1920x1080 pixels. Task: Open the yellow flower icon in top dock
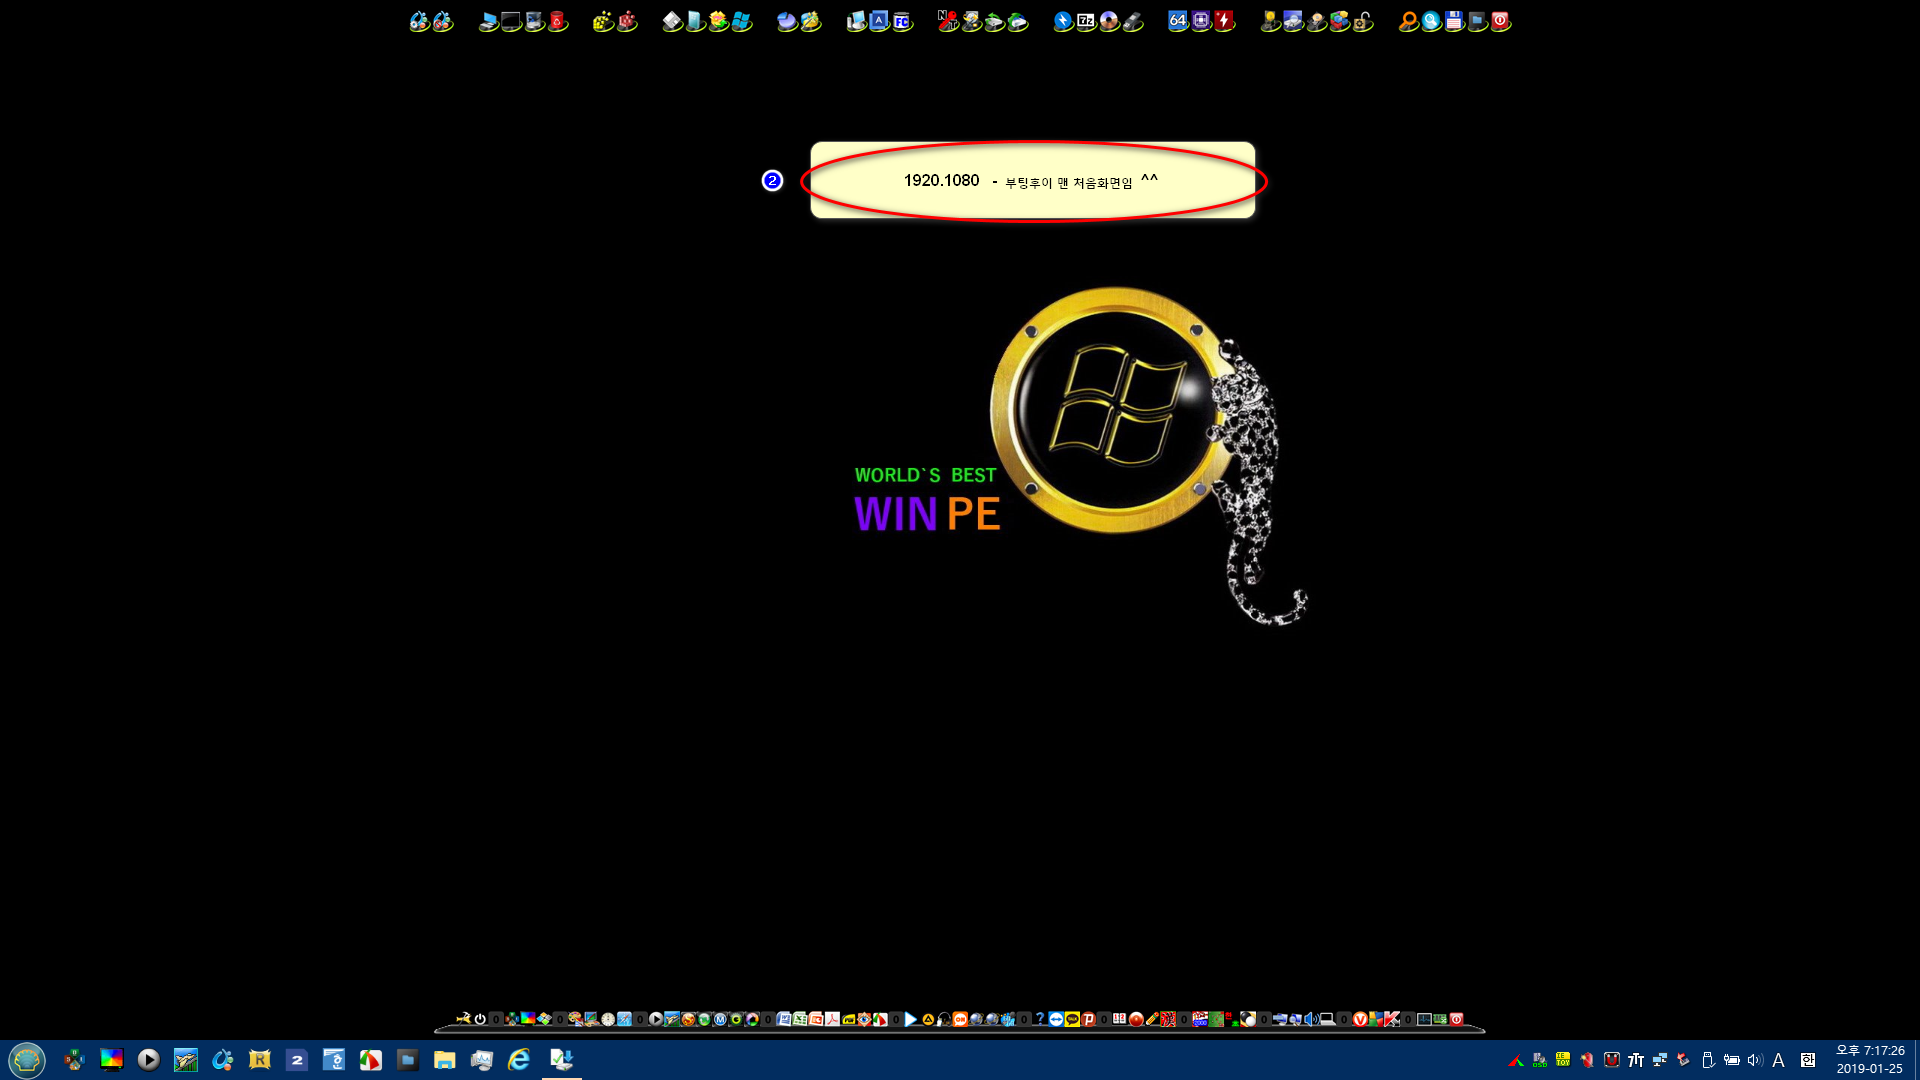[718, 21]
